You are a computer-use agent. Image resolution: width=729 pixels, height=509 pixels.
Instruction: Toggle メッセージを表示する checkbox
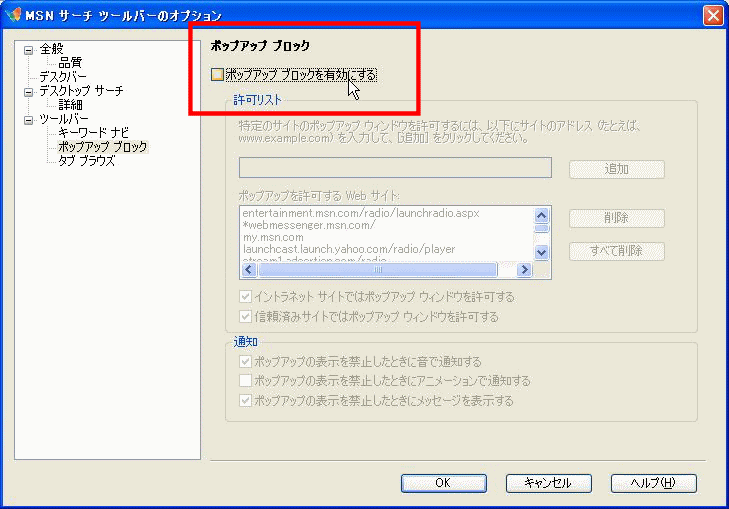tap(245, 400)
